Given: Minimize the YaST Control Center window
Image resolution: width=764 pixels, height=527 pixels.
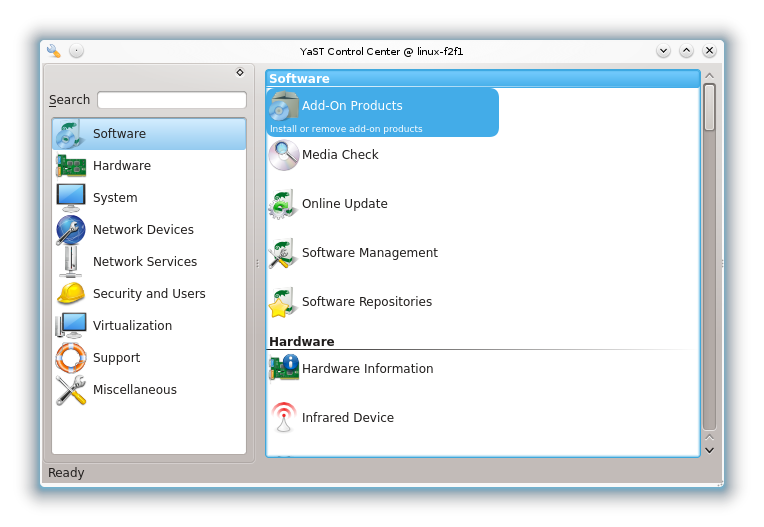Looking at the screenshot, I should tap(663, 51).
